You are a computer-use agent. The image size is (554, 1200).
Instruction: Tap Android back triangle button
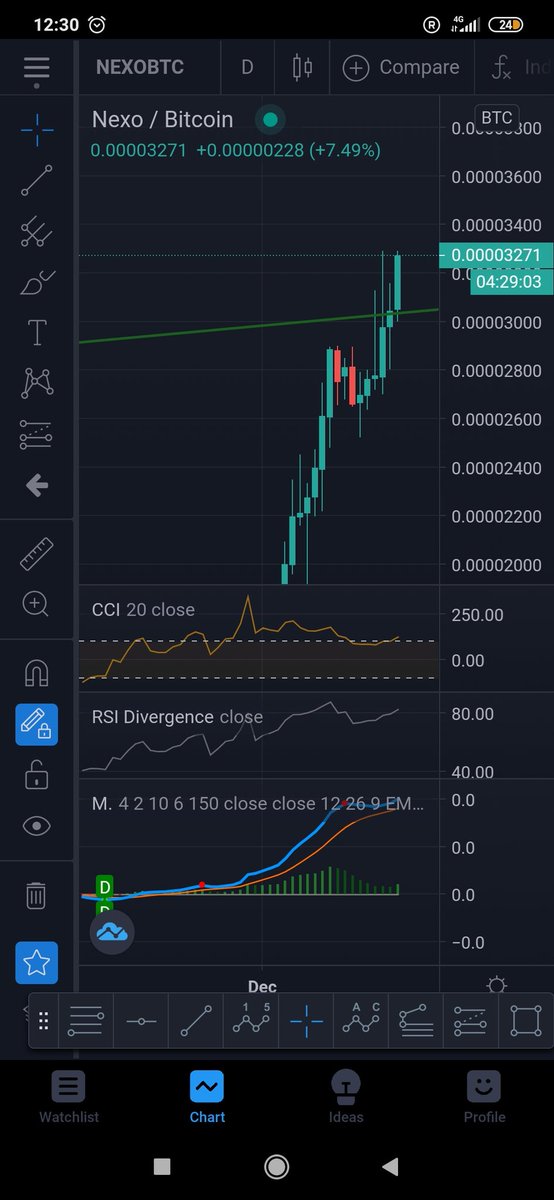391,1166
